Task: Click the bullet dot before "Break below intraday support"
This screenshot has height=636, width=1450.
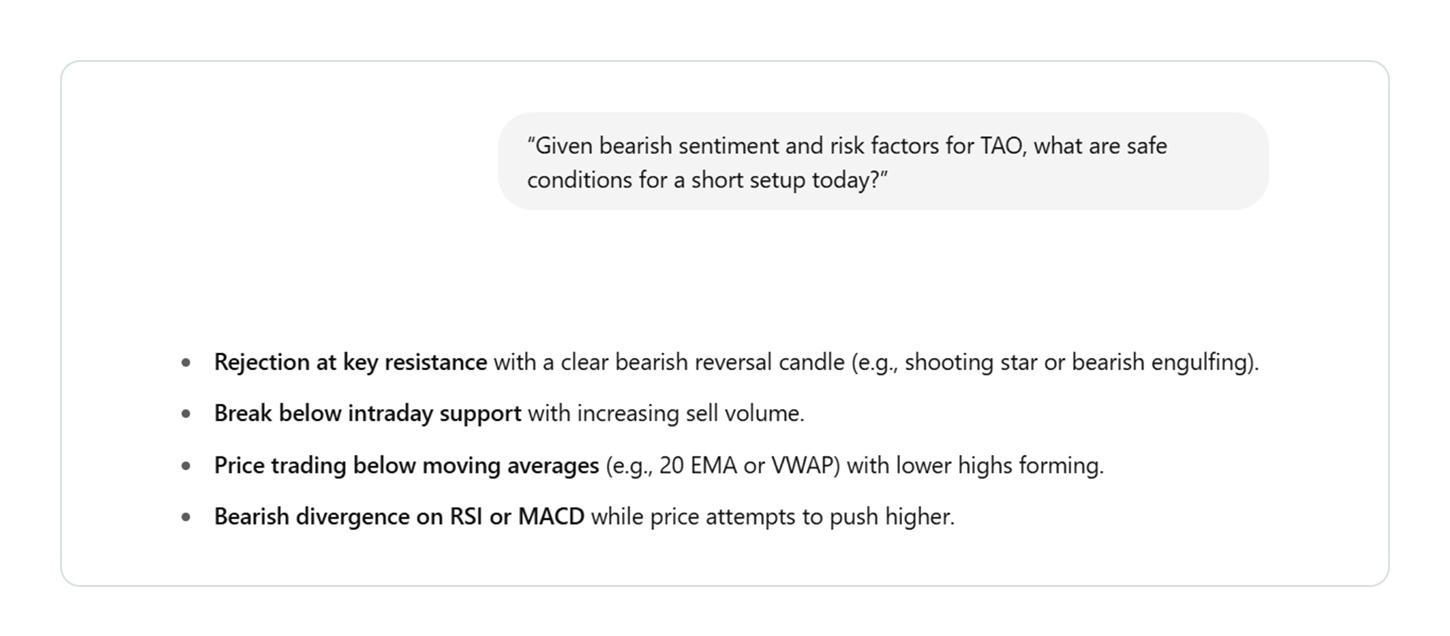Action: (186, 414)
